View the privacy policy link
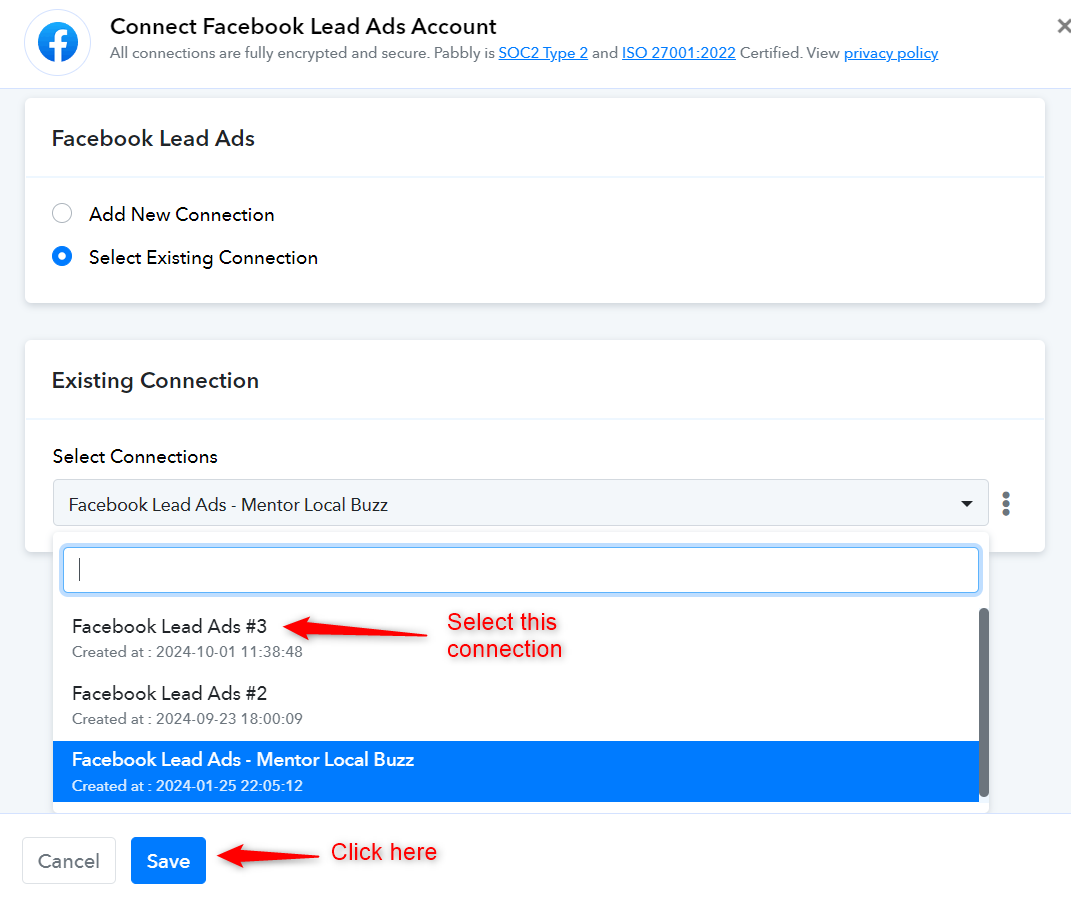Image resolution: width=1071 pixels, height=899 pixels. click(891, 53)
